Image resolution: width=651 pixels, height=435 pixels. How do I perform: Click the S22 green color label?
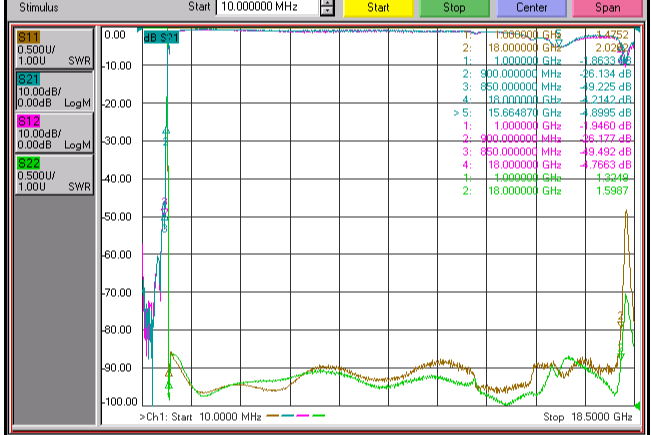click(28, 163)
